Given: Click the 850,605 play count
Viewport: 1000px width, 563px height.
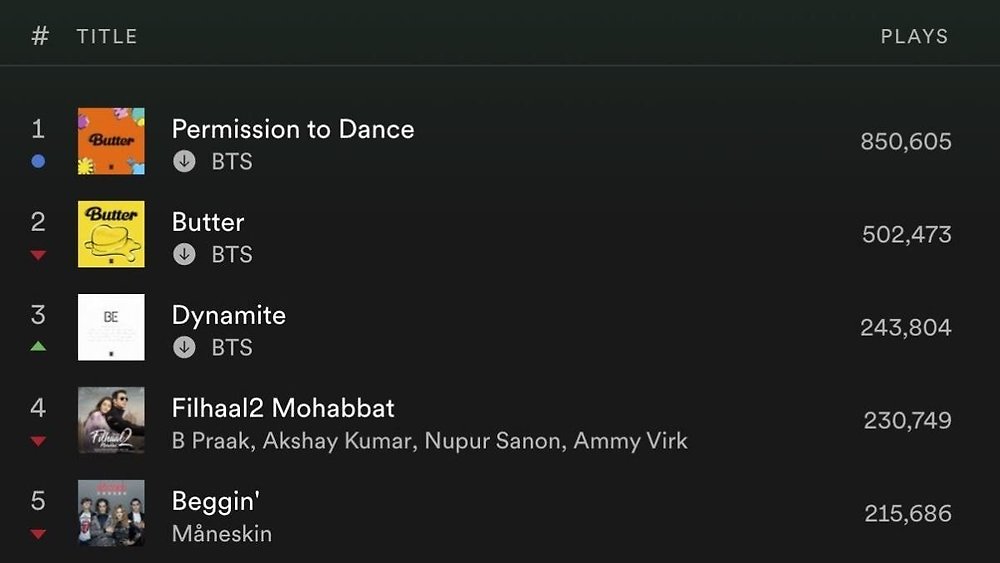Looking at the screenshot, I should pos(905,142).
